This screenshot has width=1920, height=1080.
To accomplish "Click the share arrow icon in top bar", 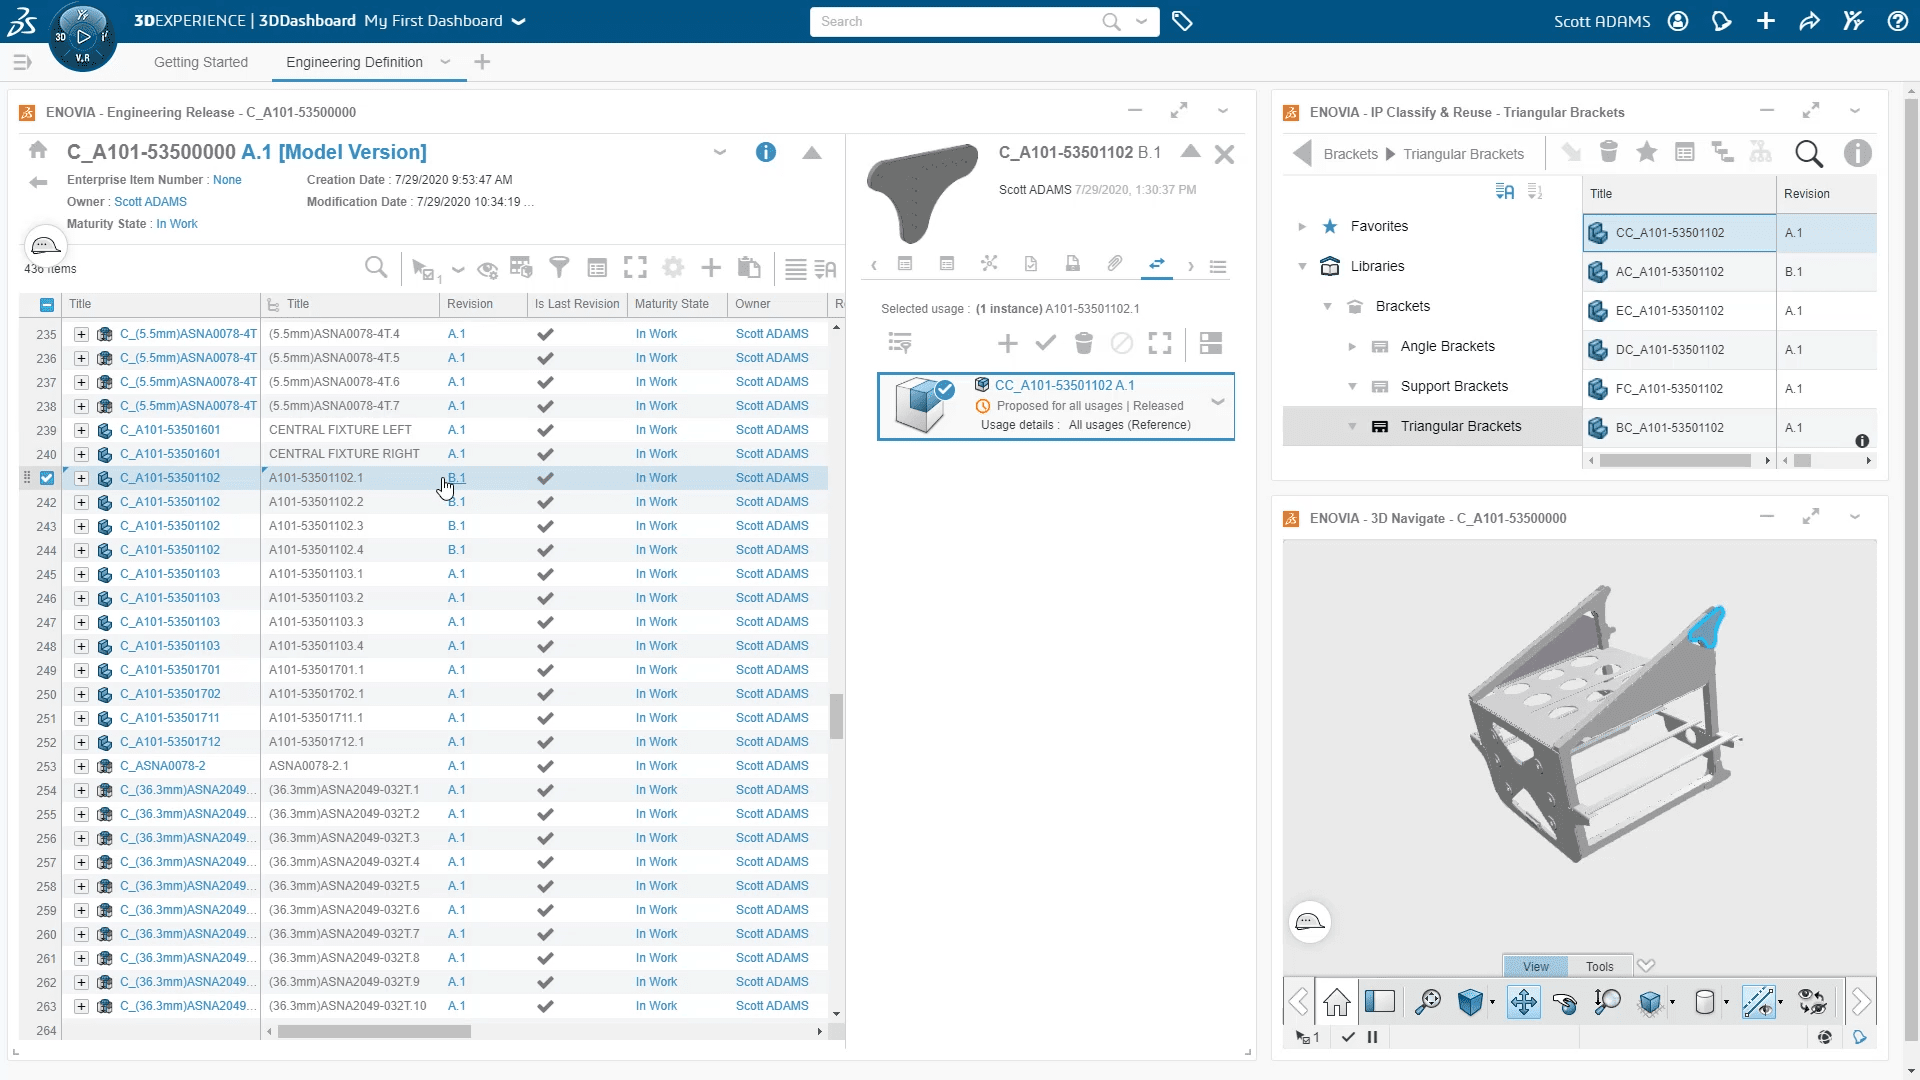I will coord(1809,21).
